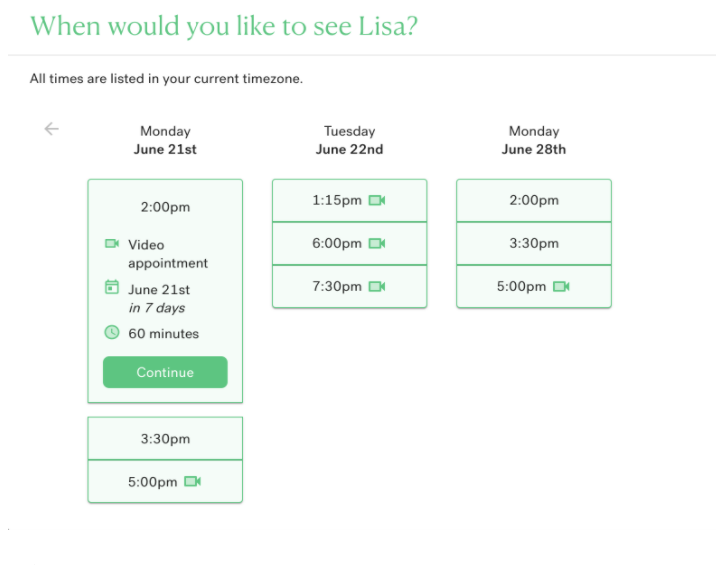Image resolution: width=716 pixels, height=568 pixels.
Task: Click the video icon beside 1:15pm
Action: (x=377, y=200)
